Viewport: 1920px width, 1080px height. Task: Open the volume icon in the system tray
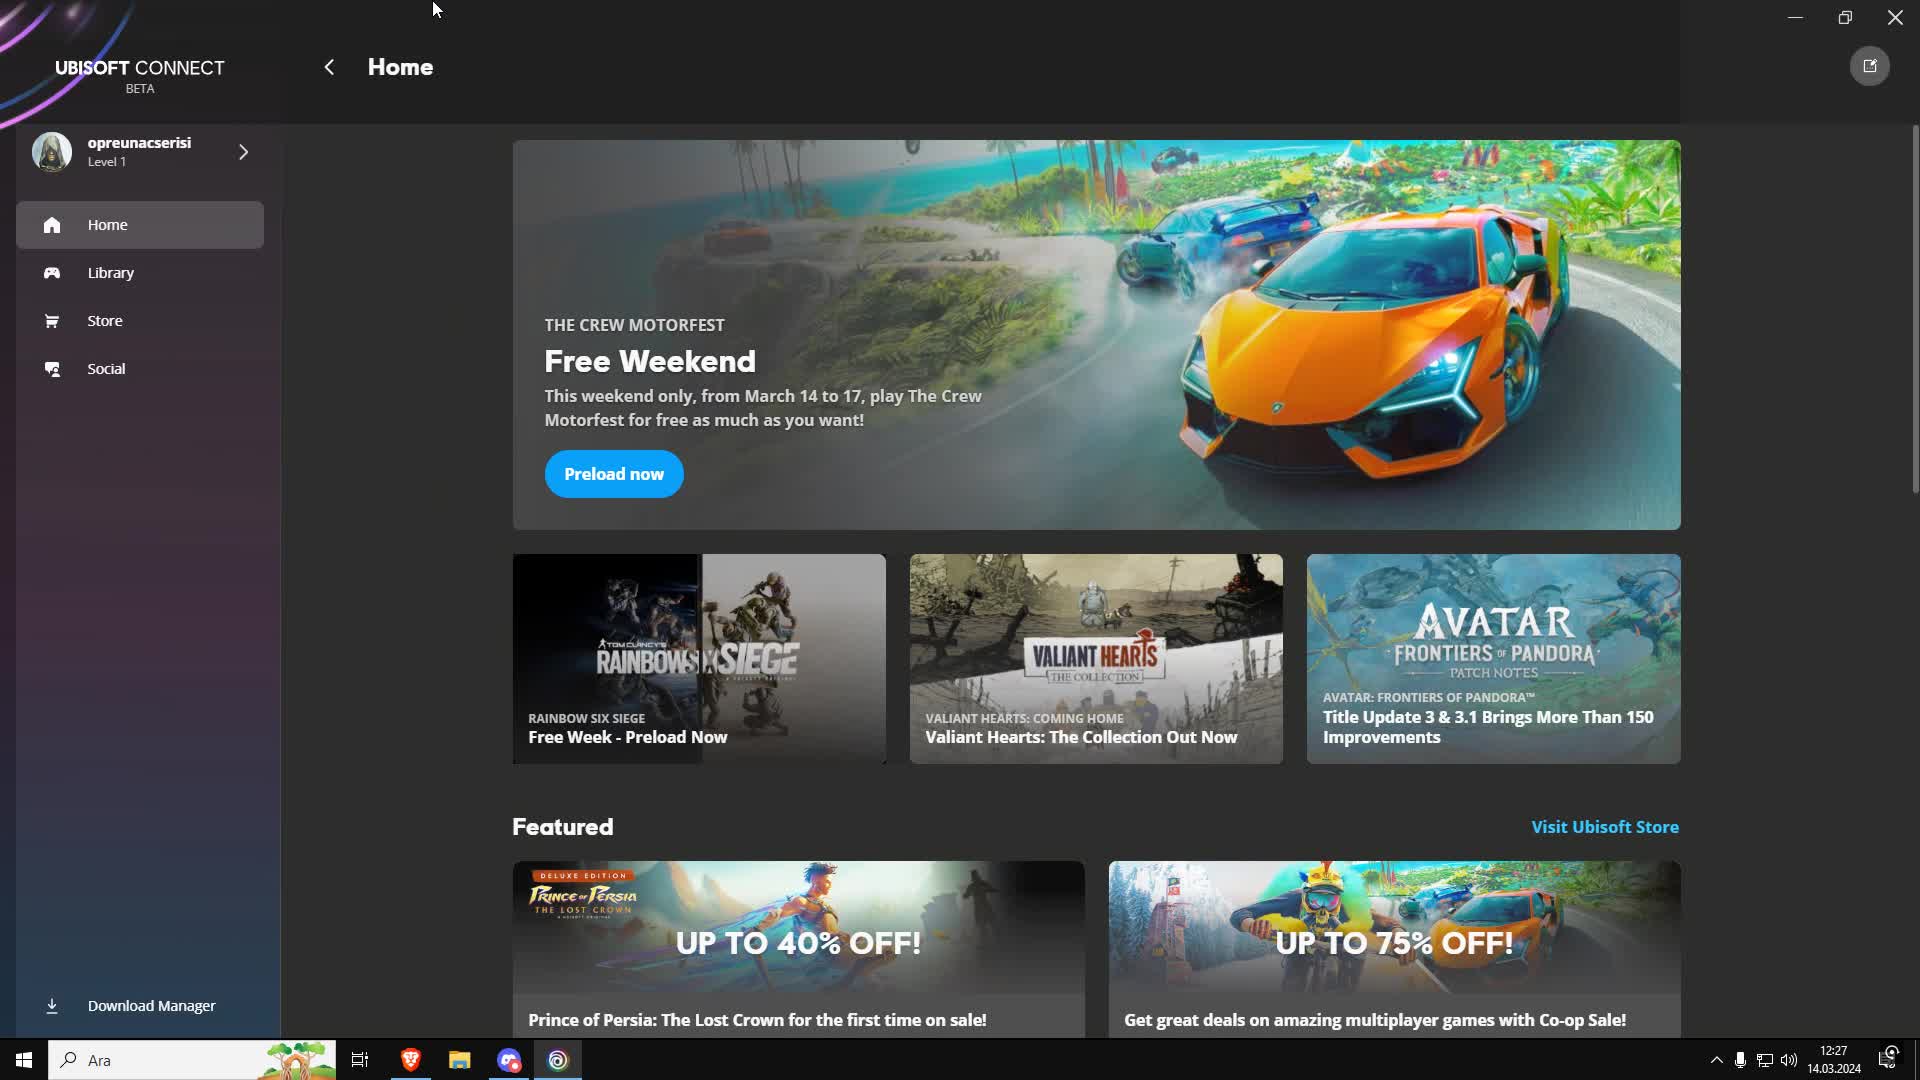[x=1789, y=1060]
